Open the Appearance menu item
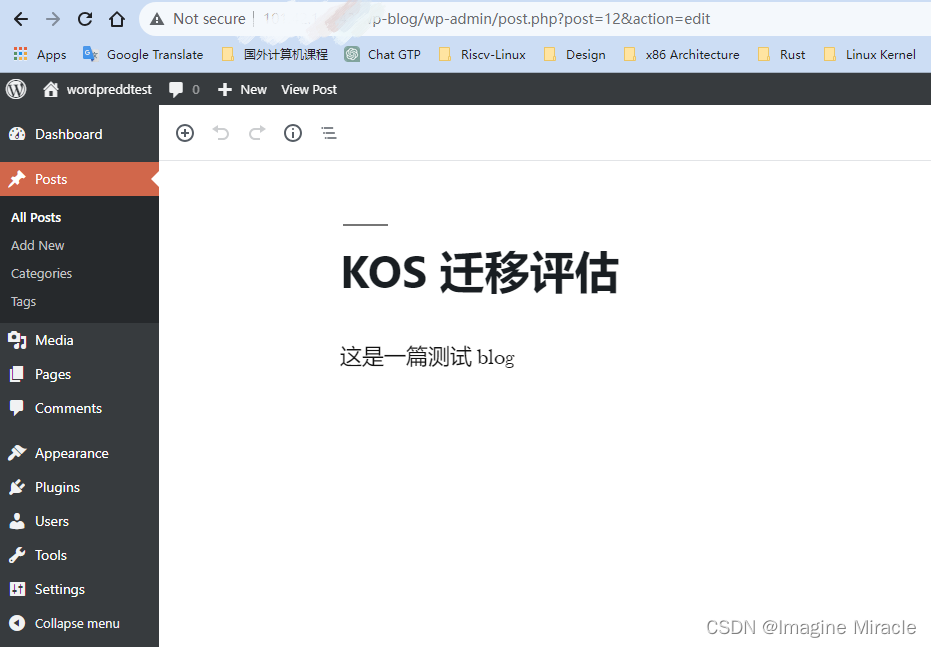This screenshot has height=647, width=931. pos(71,453)
